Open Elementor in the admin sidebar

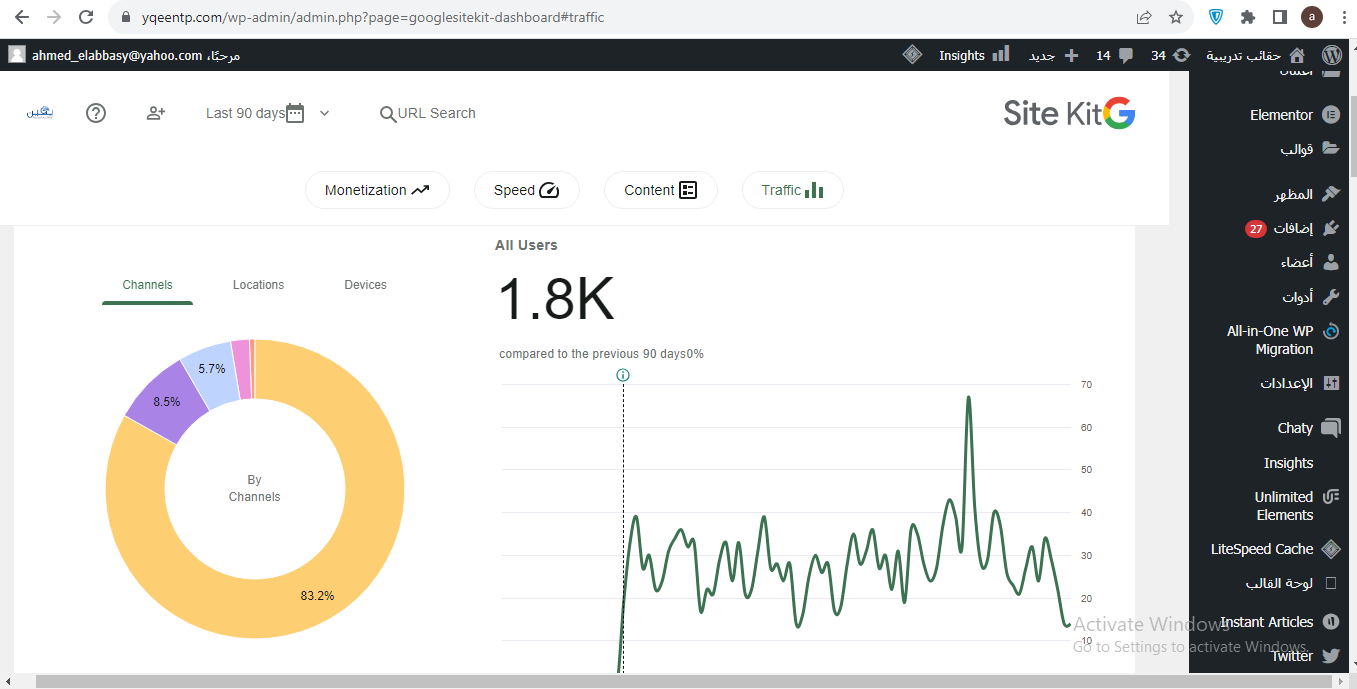(1281, 115)
